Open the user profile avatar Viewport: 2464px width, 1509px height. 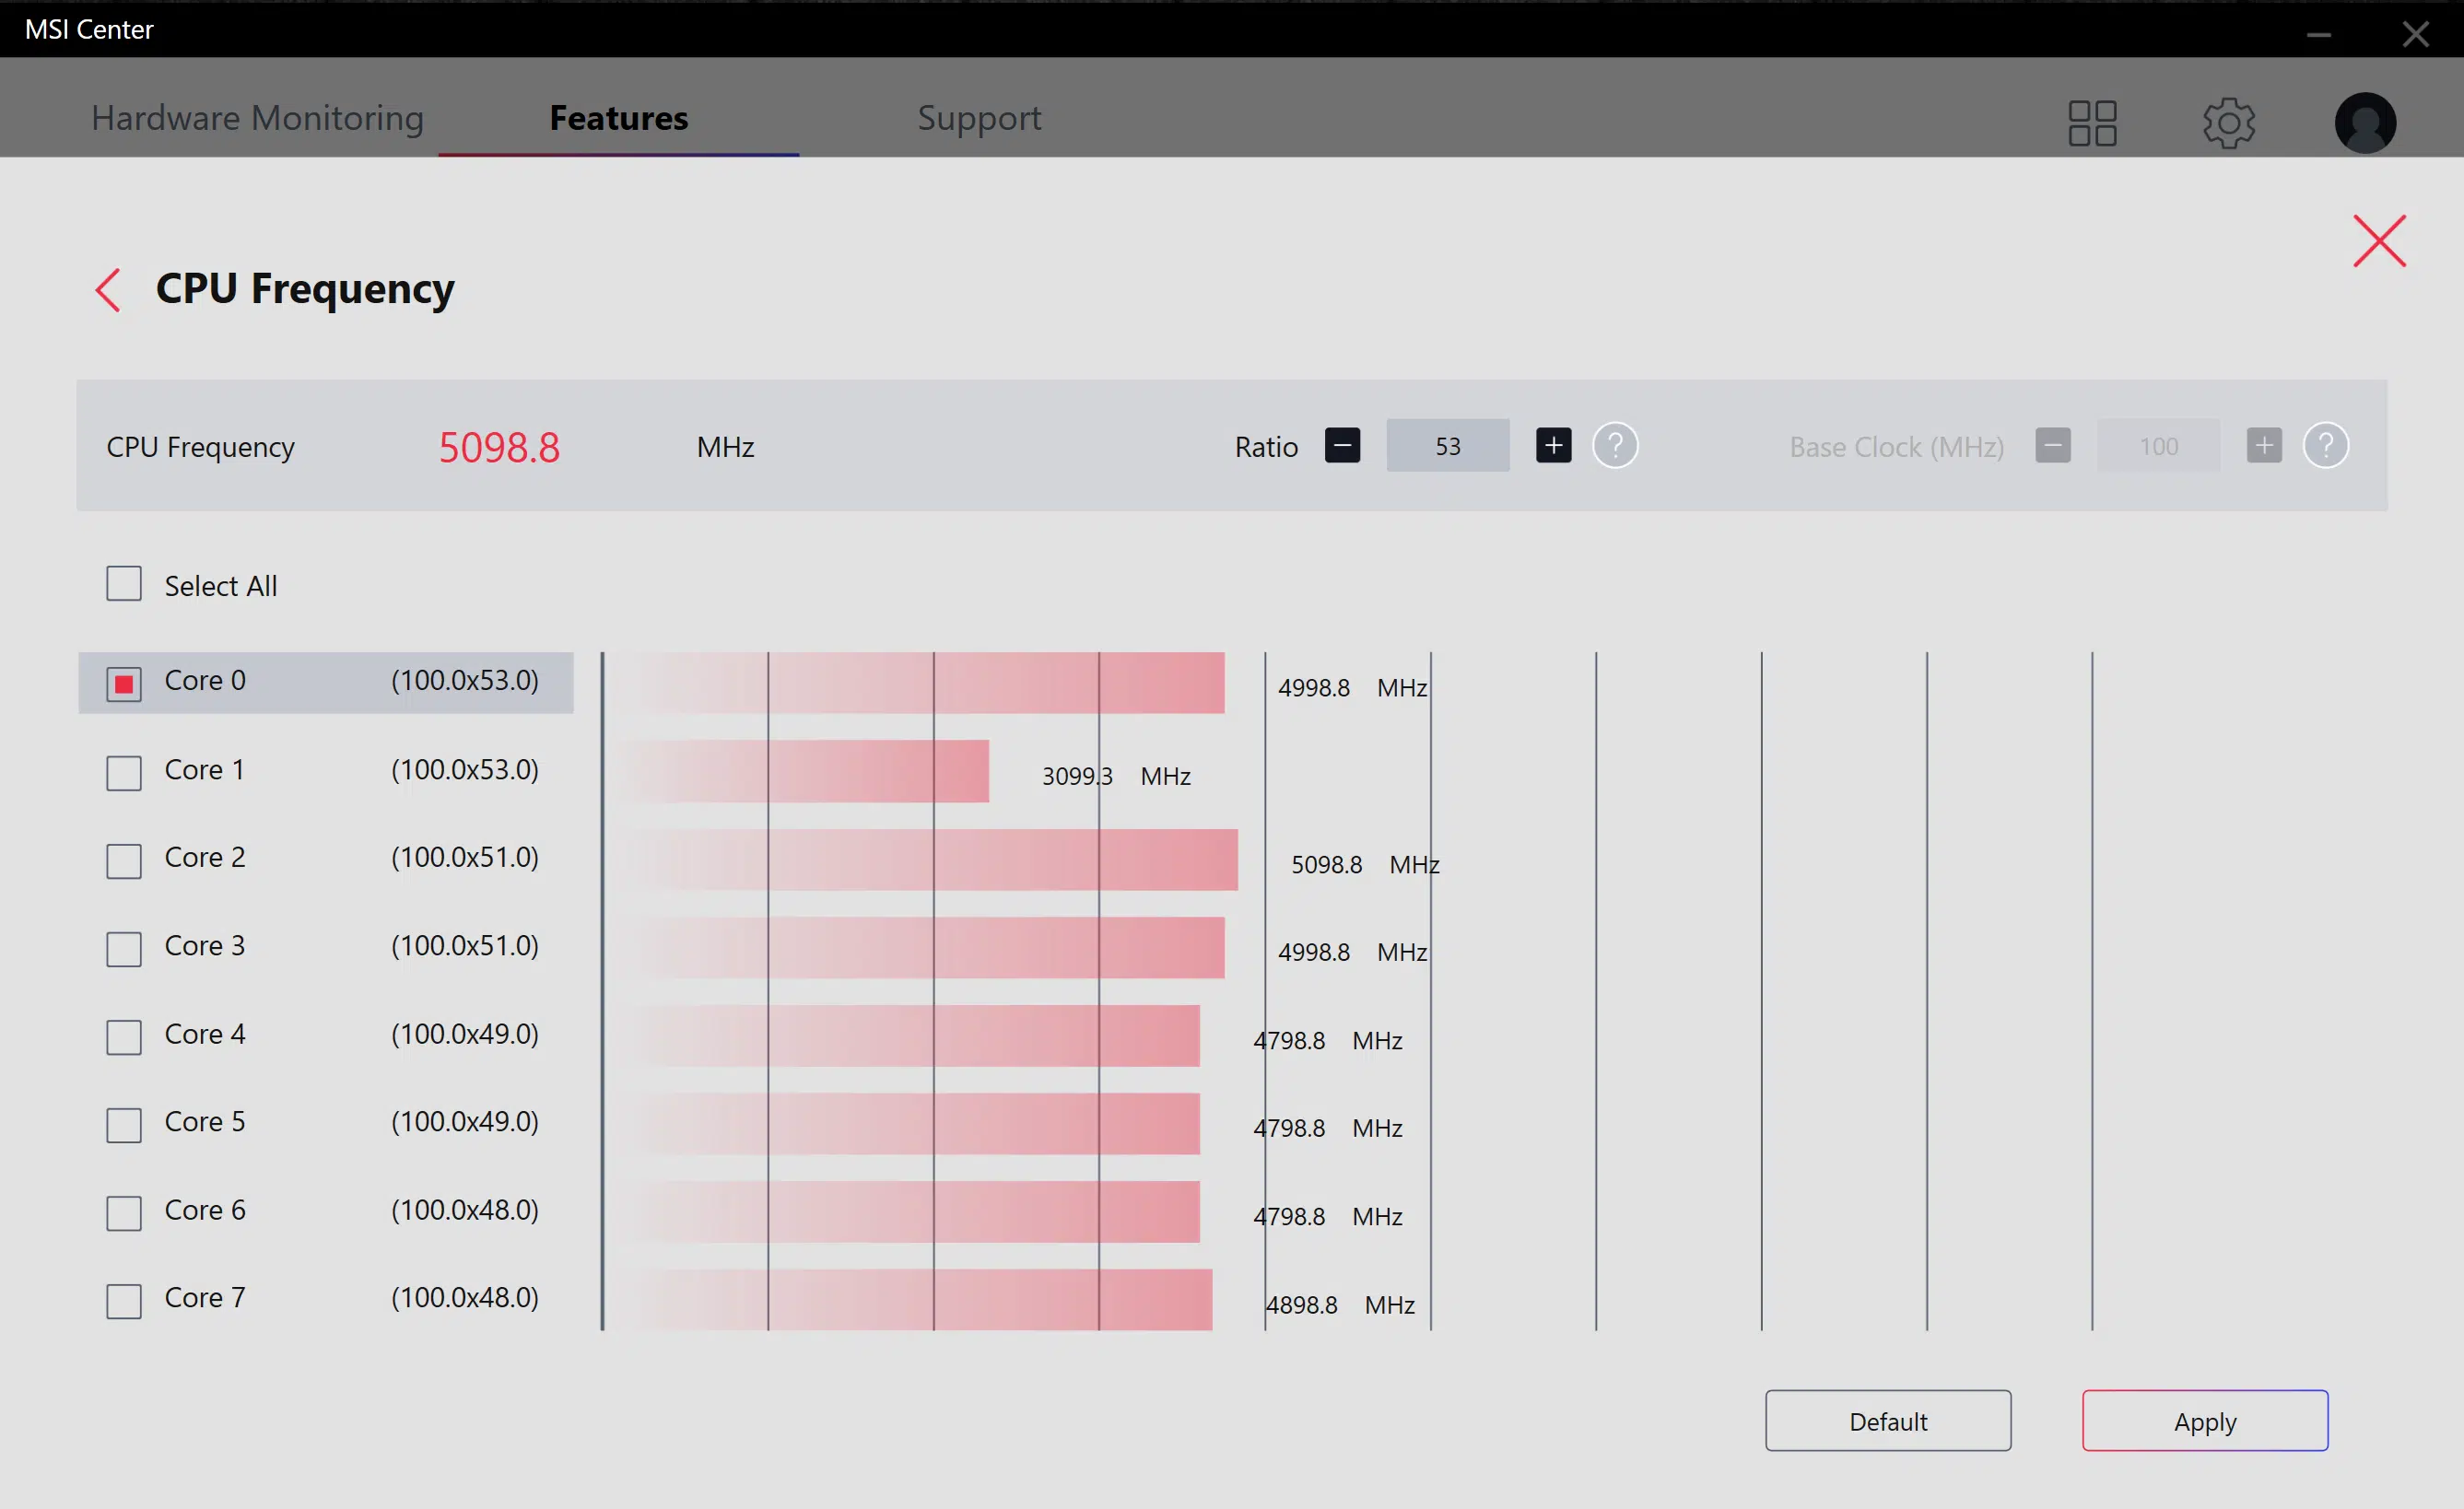point(2365,123)
